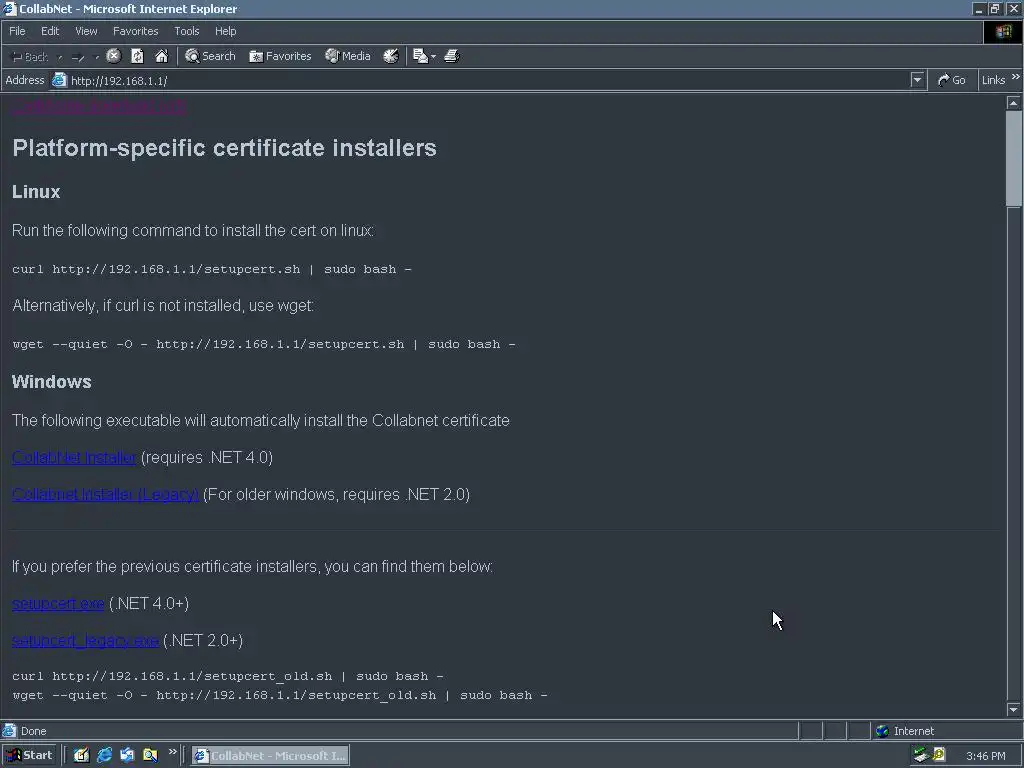Click the Linux section heading
This screenshot has width=1024, height=768.
[36, 192]
